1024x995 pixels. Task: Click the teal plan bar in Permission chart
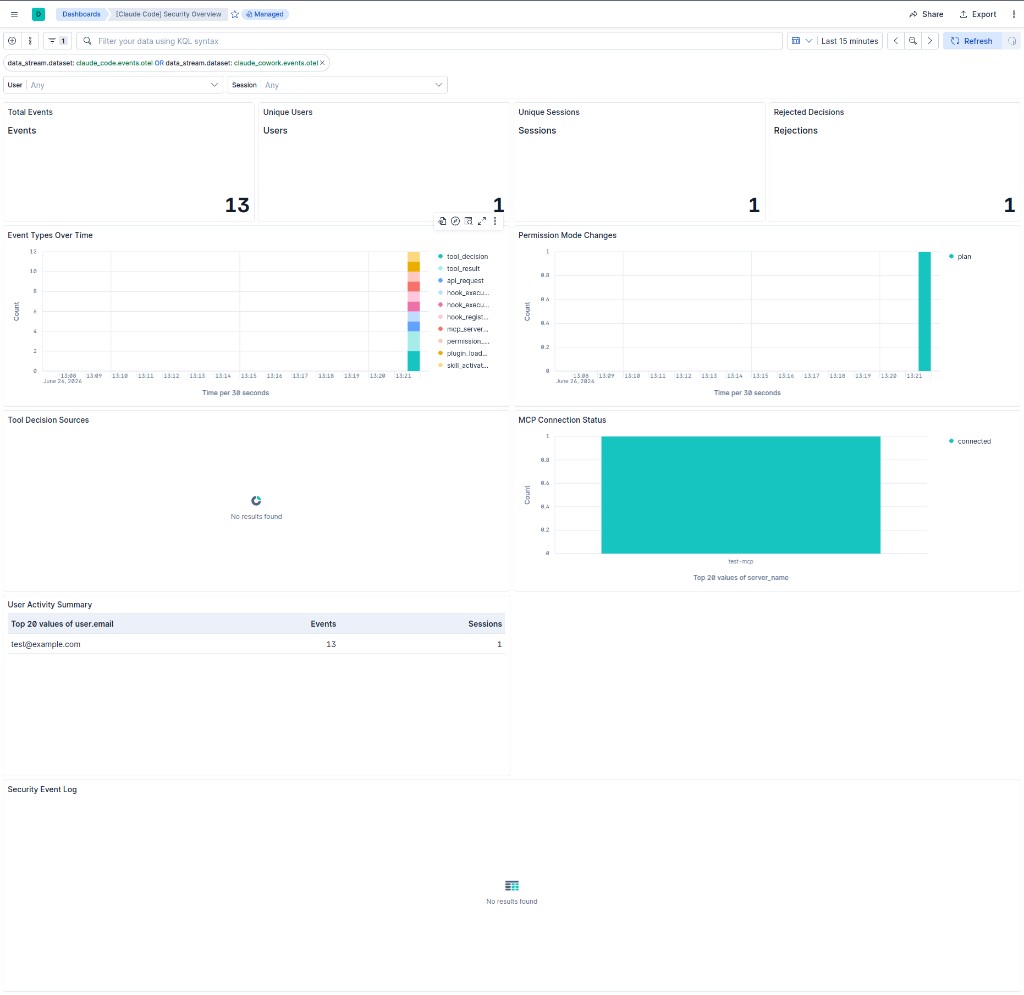924,311
